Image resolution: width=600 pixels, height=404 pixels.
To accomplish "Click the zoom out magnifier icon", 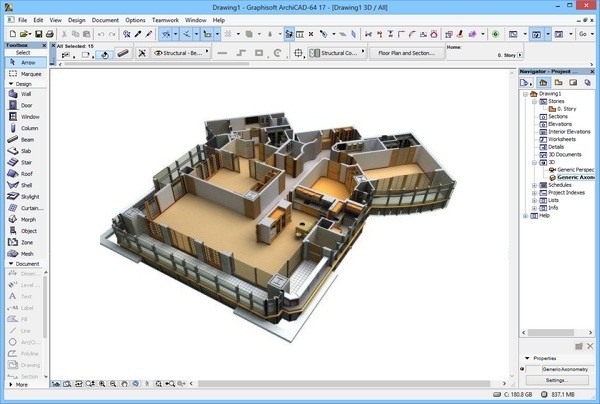I will tap(113, 383).
